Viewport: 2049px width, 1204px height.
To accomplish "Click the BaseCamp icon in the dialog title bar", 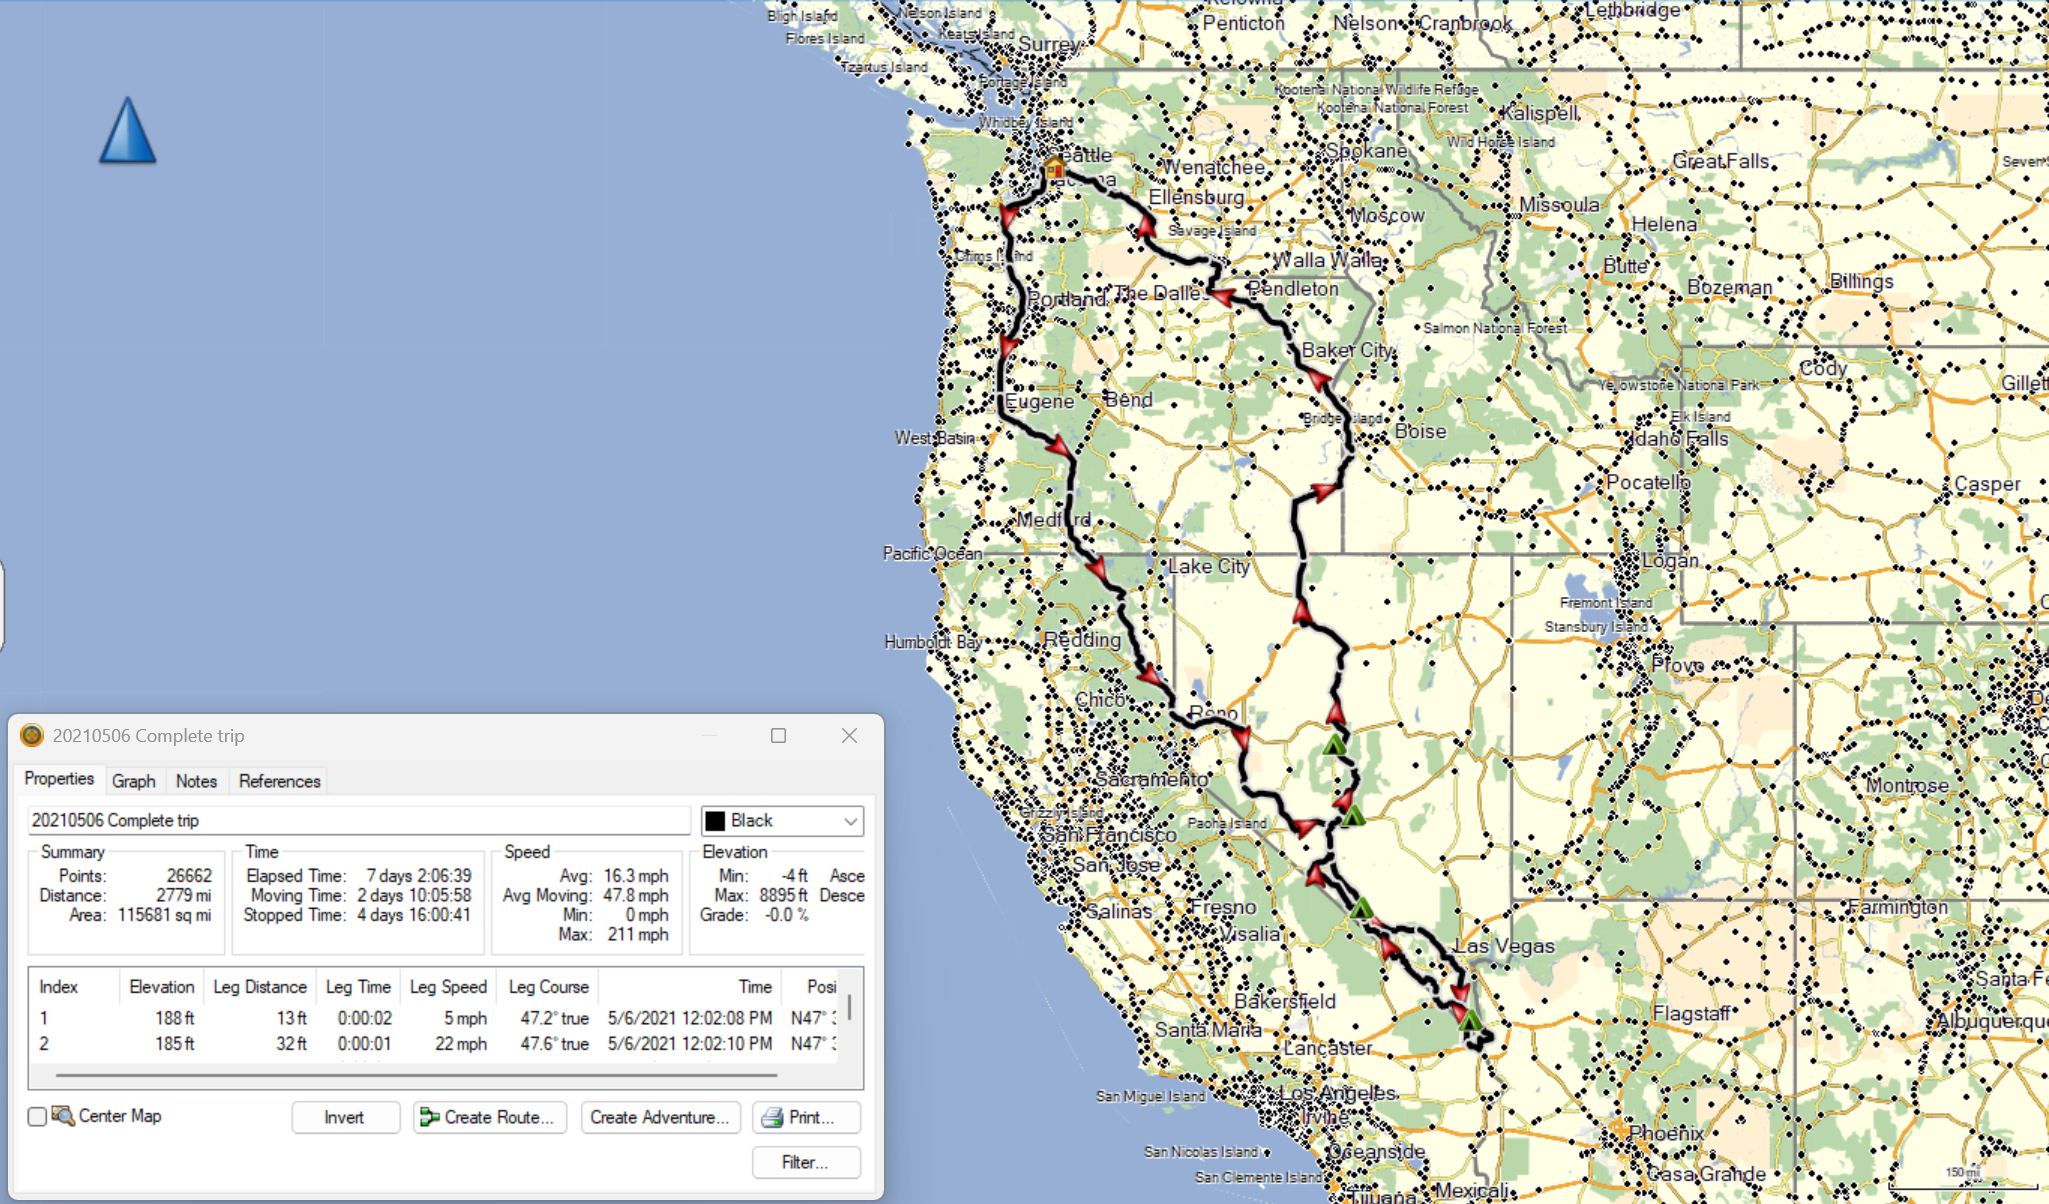I will click(x=32, y=736).
